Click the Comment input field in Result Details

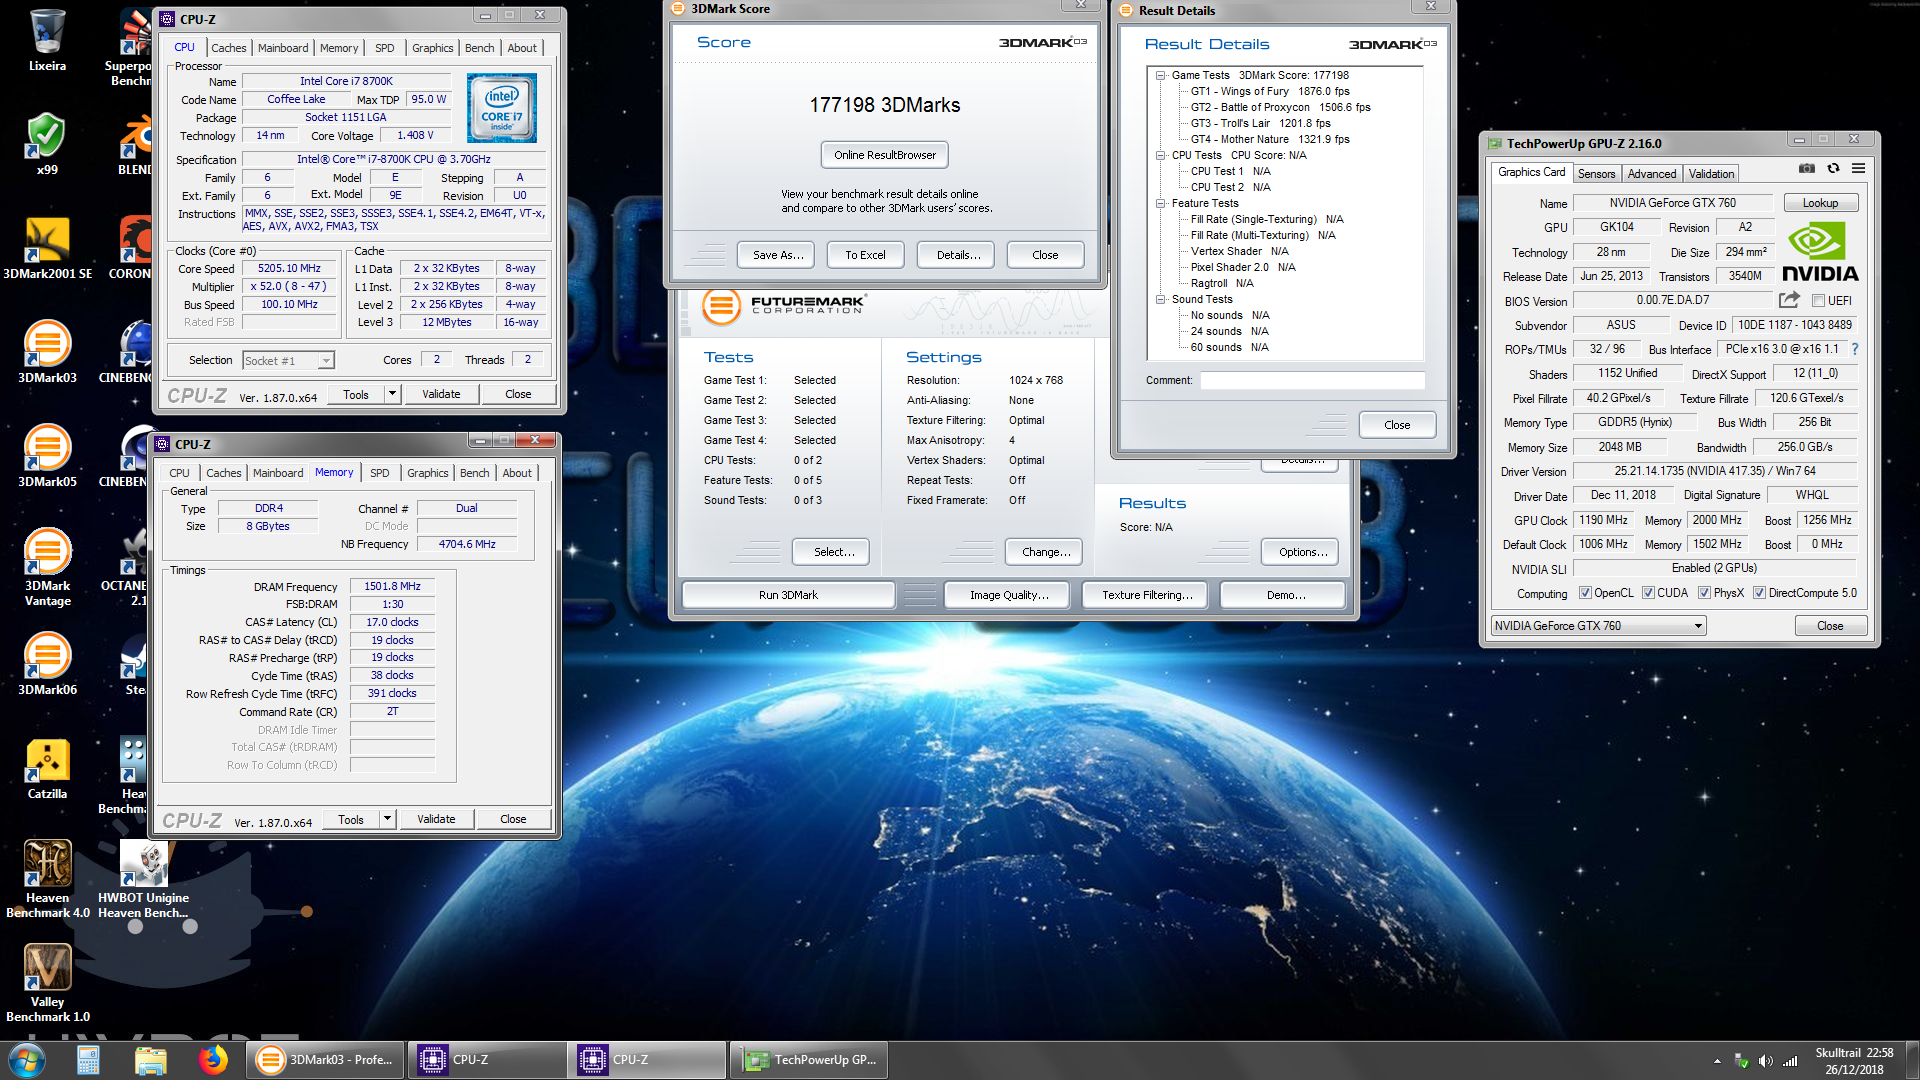point(1312,380)
